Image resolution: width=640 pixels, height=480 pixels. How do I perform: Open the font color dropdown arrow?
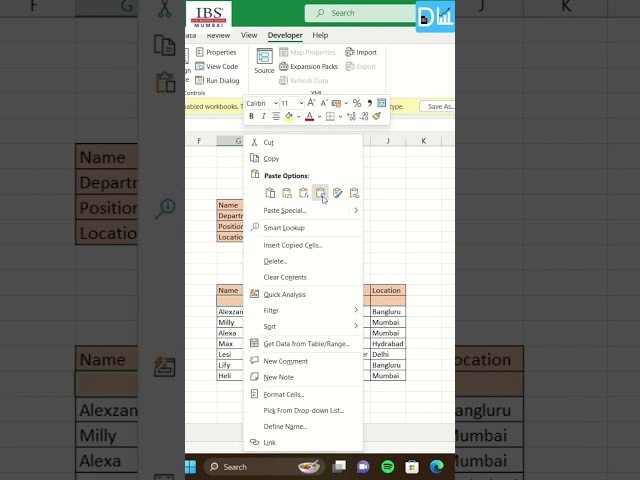(x=319, y=117)
